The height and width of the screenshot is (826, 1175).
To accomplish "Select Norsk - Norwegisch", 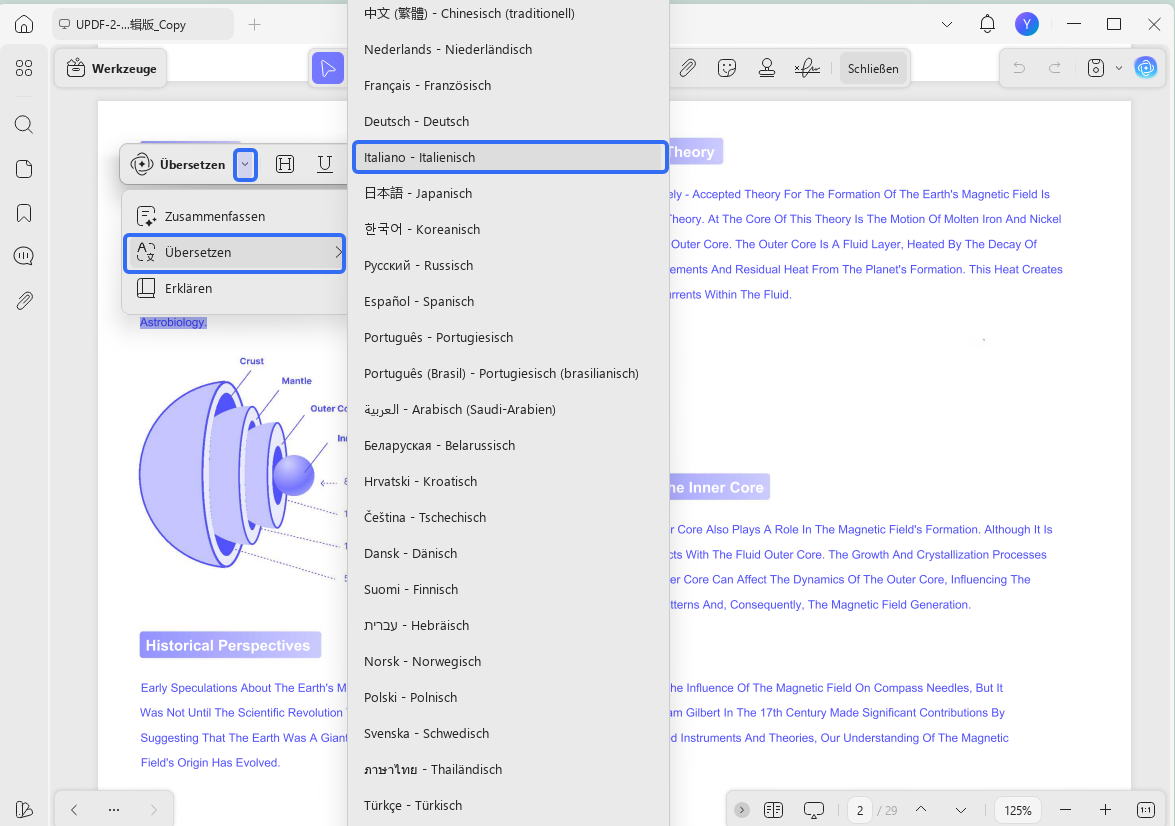I will 509,661.
